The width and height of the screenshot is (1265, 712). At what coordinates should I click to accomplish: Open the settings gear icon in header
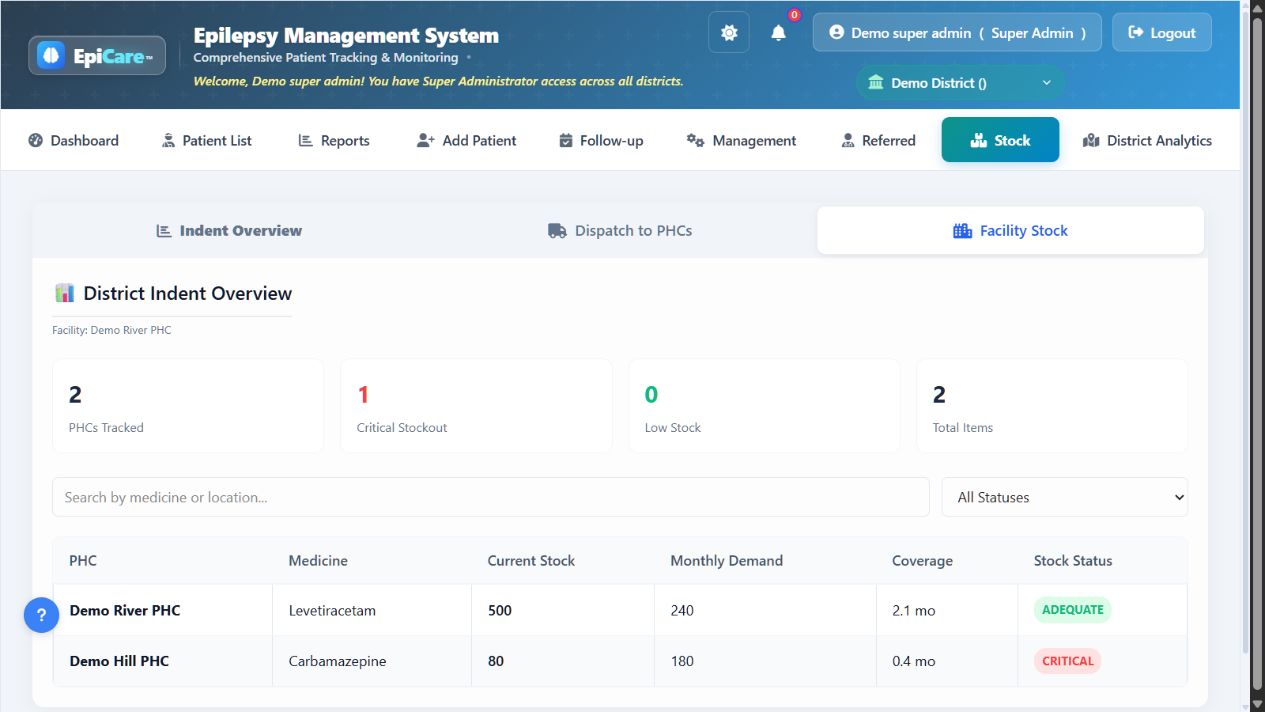729,33
